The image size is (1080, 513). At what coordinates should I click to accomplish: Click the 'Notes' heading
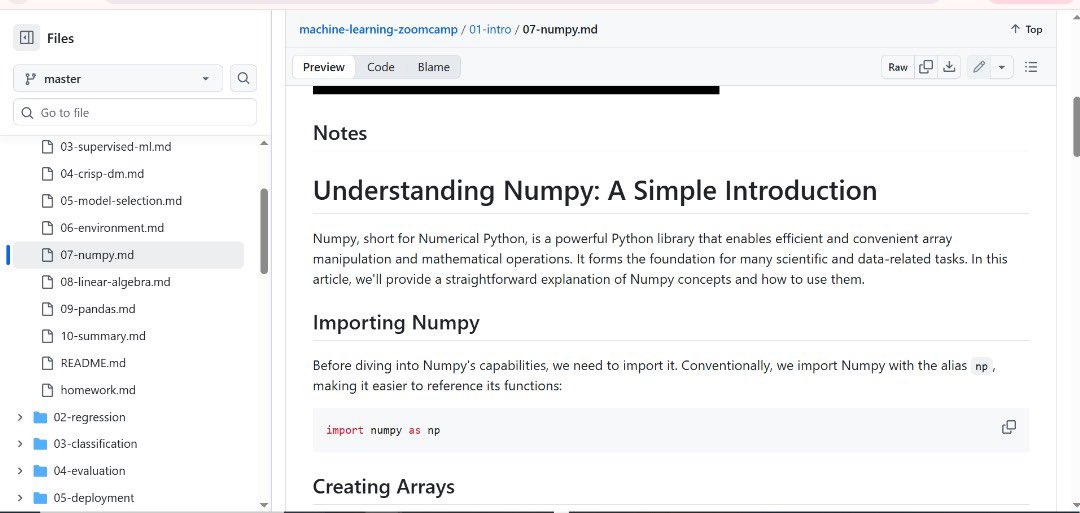coord(340,133)
